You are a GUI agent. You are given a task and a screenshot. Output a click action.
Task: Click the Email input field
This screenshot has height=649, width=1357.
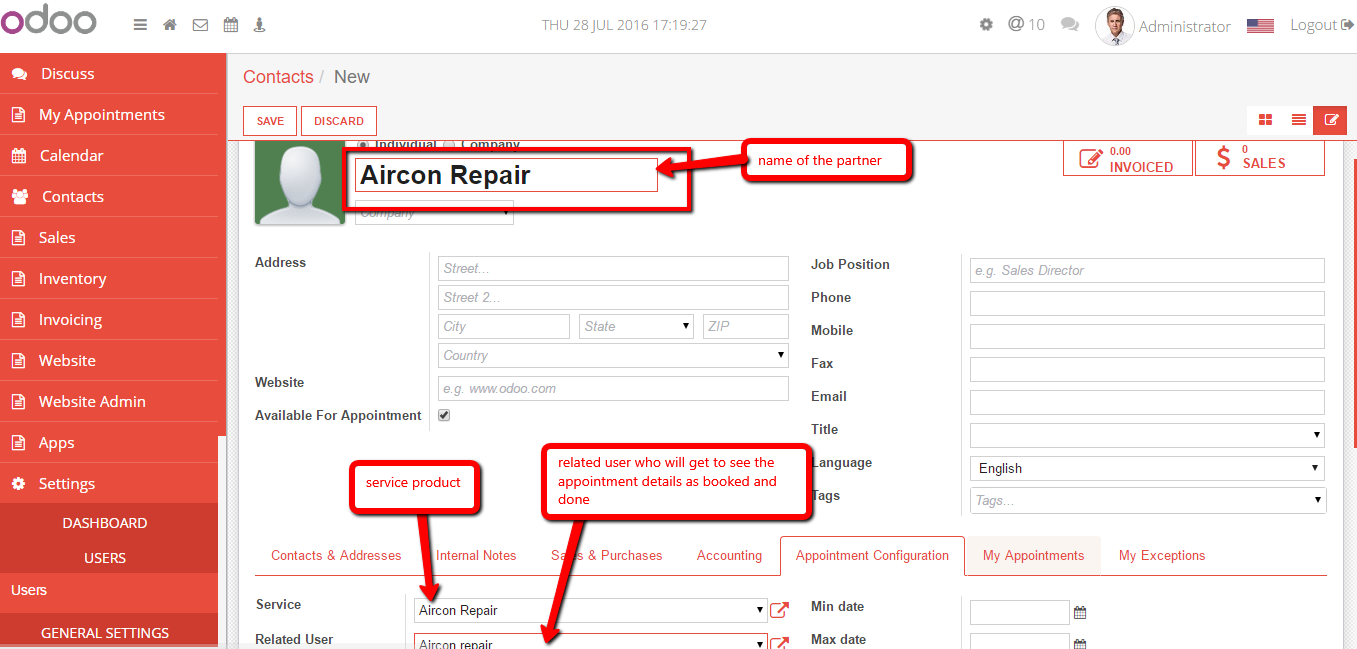click(1147, 402)
